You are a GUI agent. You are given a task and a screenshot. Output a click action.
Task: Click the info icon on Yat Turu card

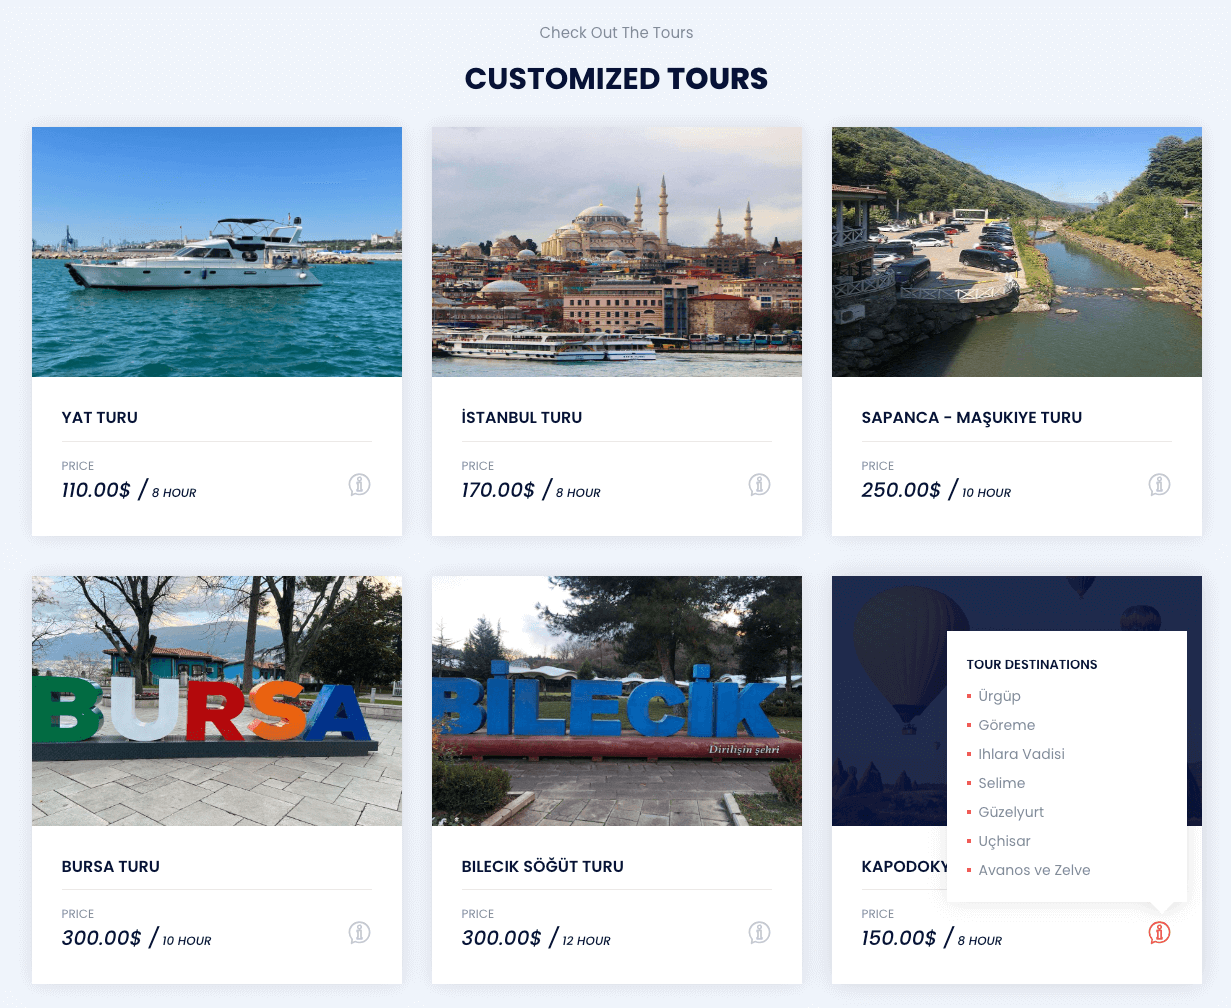point(359,485)
